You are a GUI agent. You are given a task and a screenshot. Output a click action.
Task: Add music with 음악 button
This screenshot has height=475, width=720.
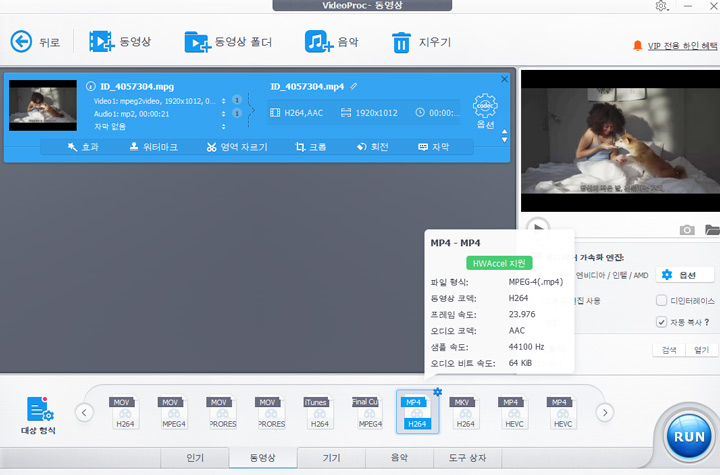pyautogui.click(x=331, y=42)
